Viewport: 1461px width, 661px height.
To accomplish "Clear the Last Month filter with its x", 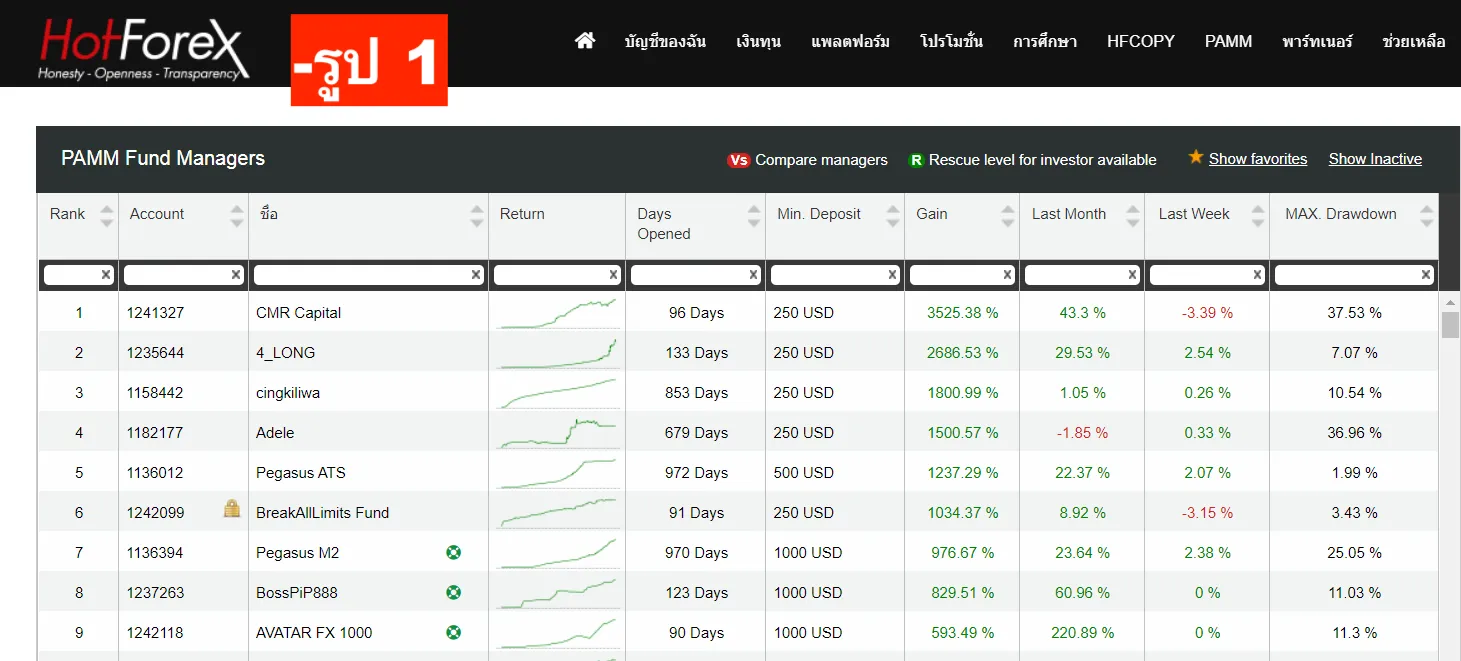I will click(x=1133, y=275).
